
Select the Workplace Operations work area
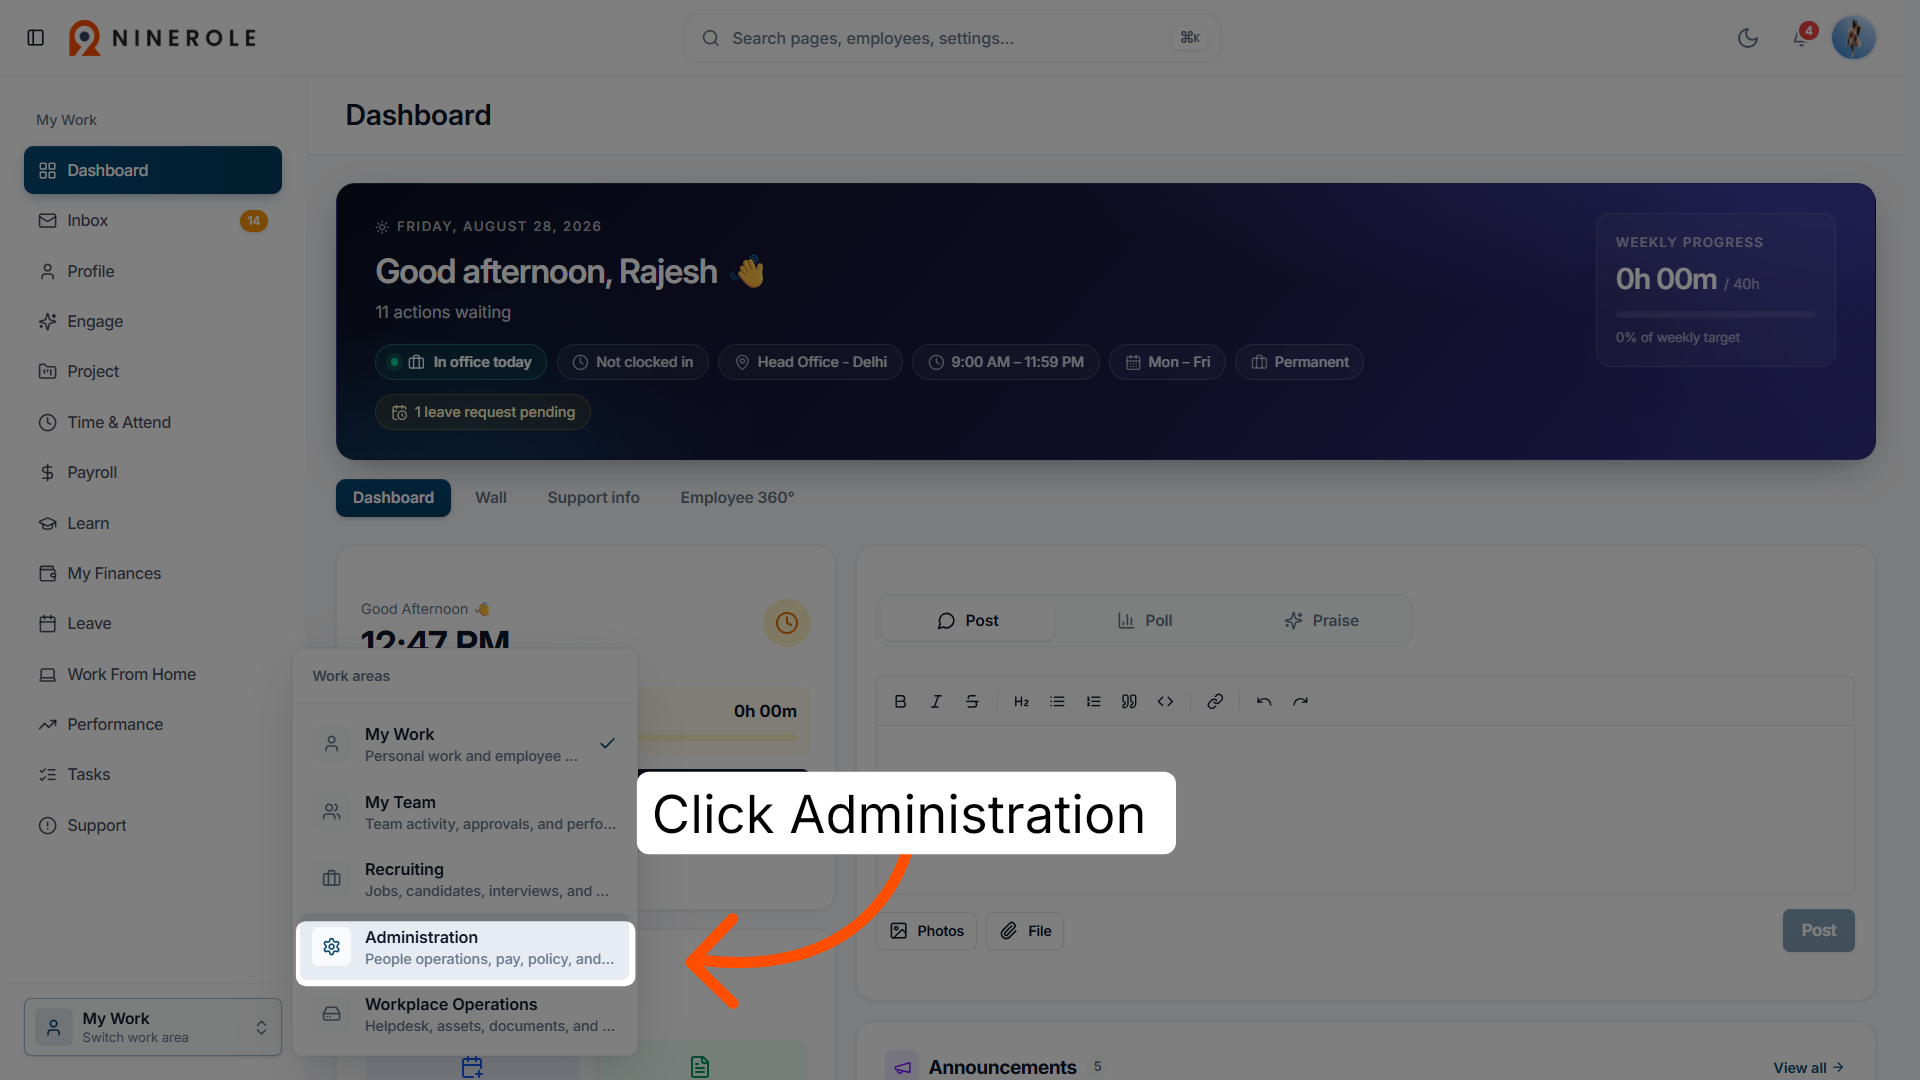coord(466,1015)
